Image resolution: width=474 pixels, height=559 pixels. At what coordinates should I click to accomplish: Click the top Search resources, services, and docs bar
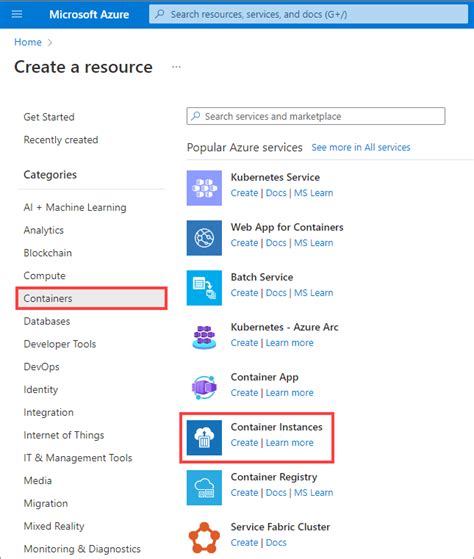click(308, 14)
